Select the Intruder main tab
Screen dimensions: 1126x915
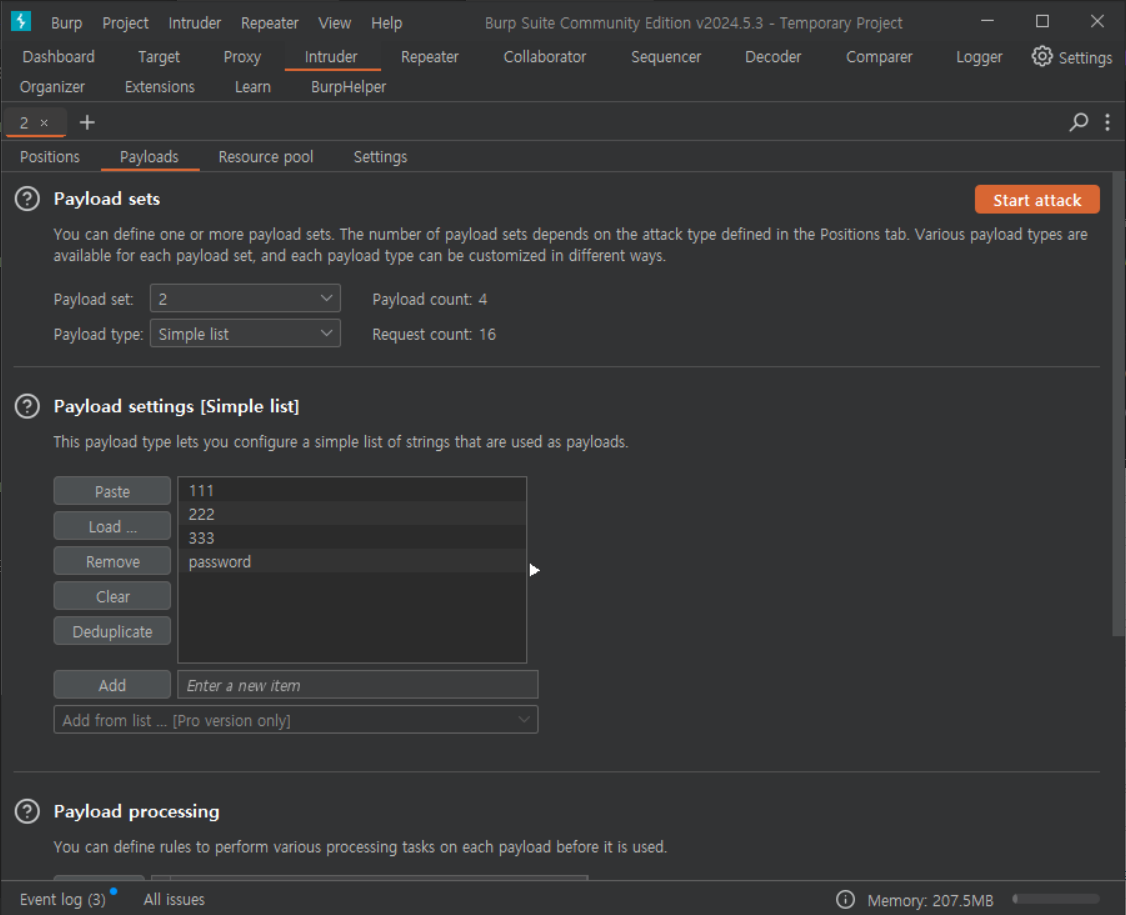(330, 57)
